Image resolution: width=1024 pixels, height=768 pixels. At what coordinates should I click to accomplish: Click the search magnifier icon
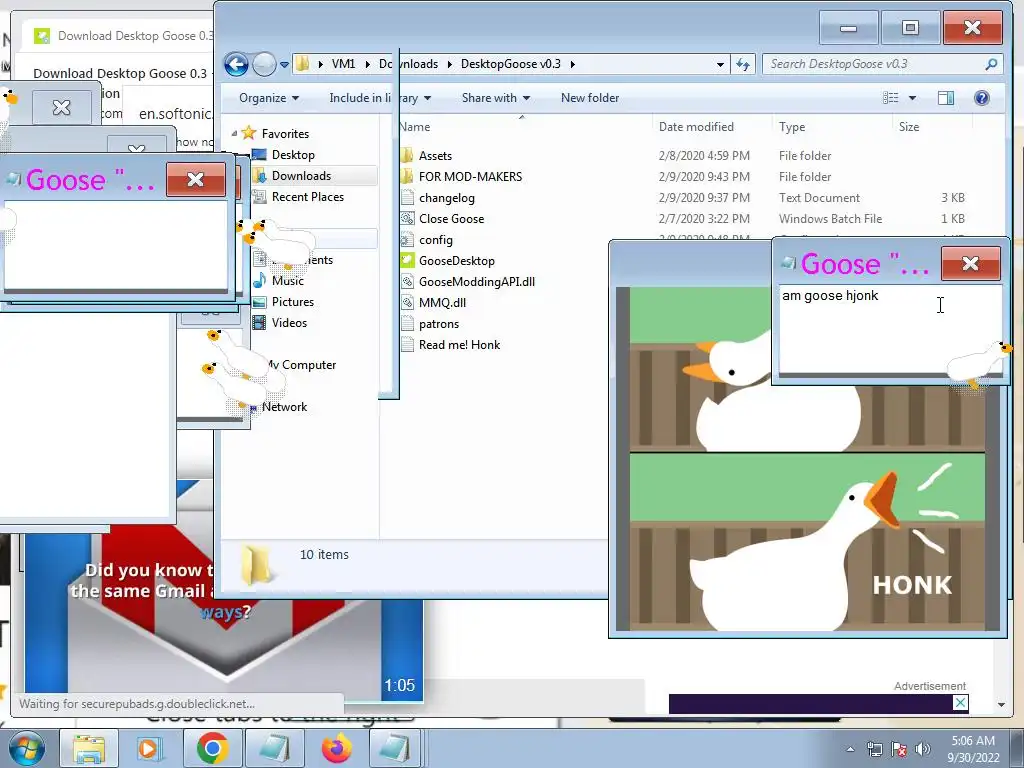(x=991, y=64)
